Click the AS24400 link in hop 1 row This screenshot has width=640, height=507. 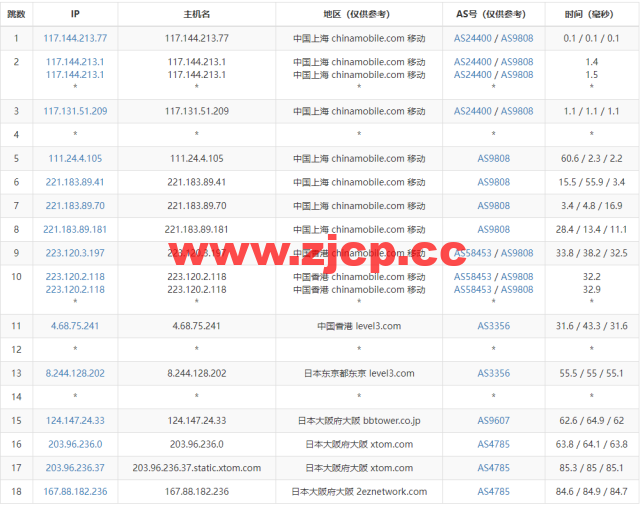click(473, 38)
